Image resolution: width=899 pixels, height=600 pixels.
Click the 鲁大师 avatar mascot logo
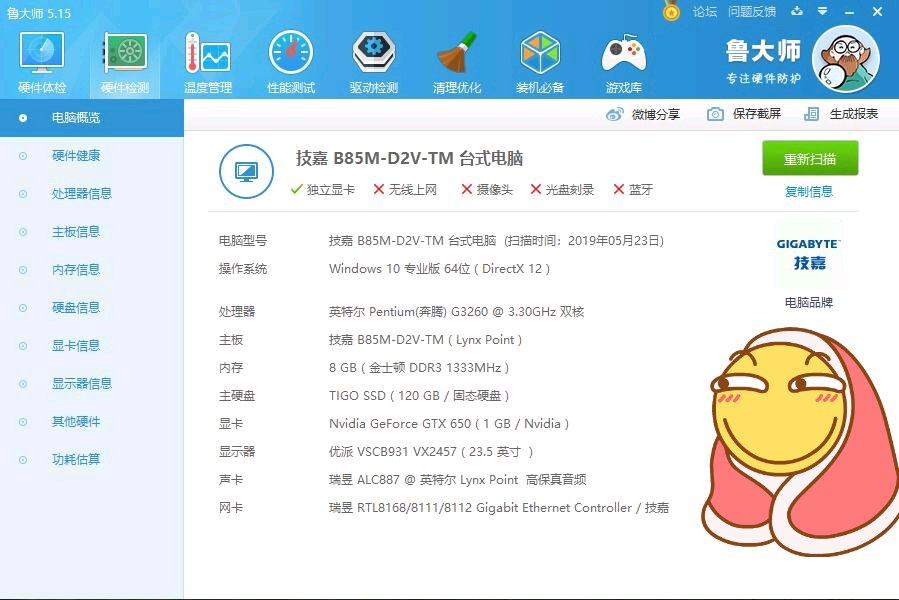tap(846, 59)
